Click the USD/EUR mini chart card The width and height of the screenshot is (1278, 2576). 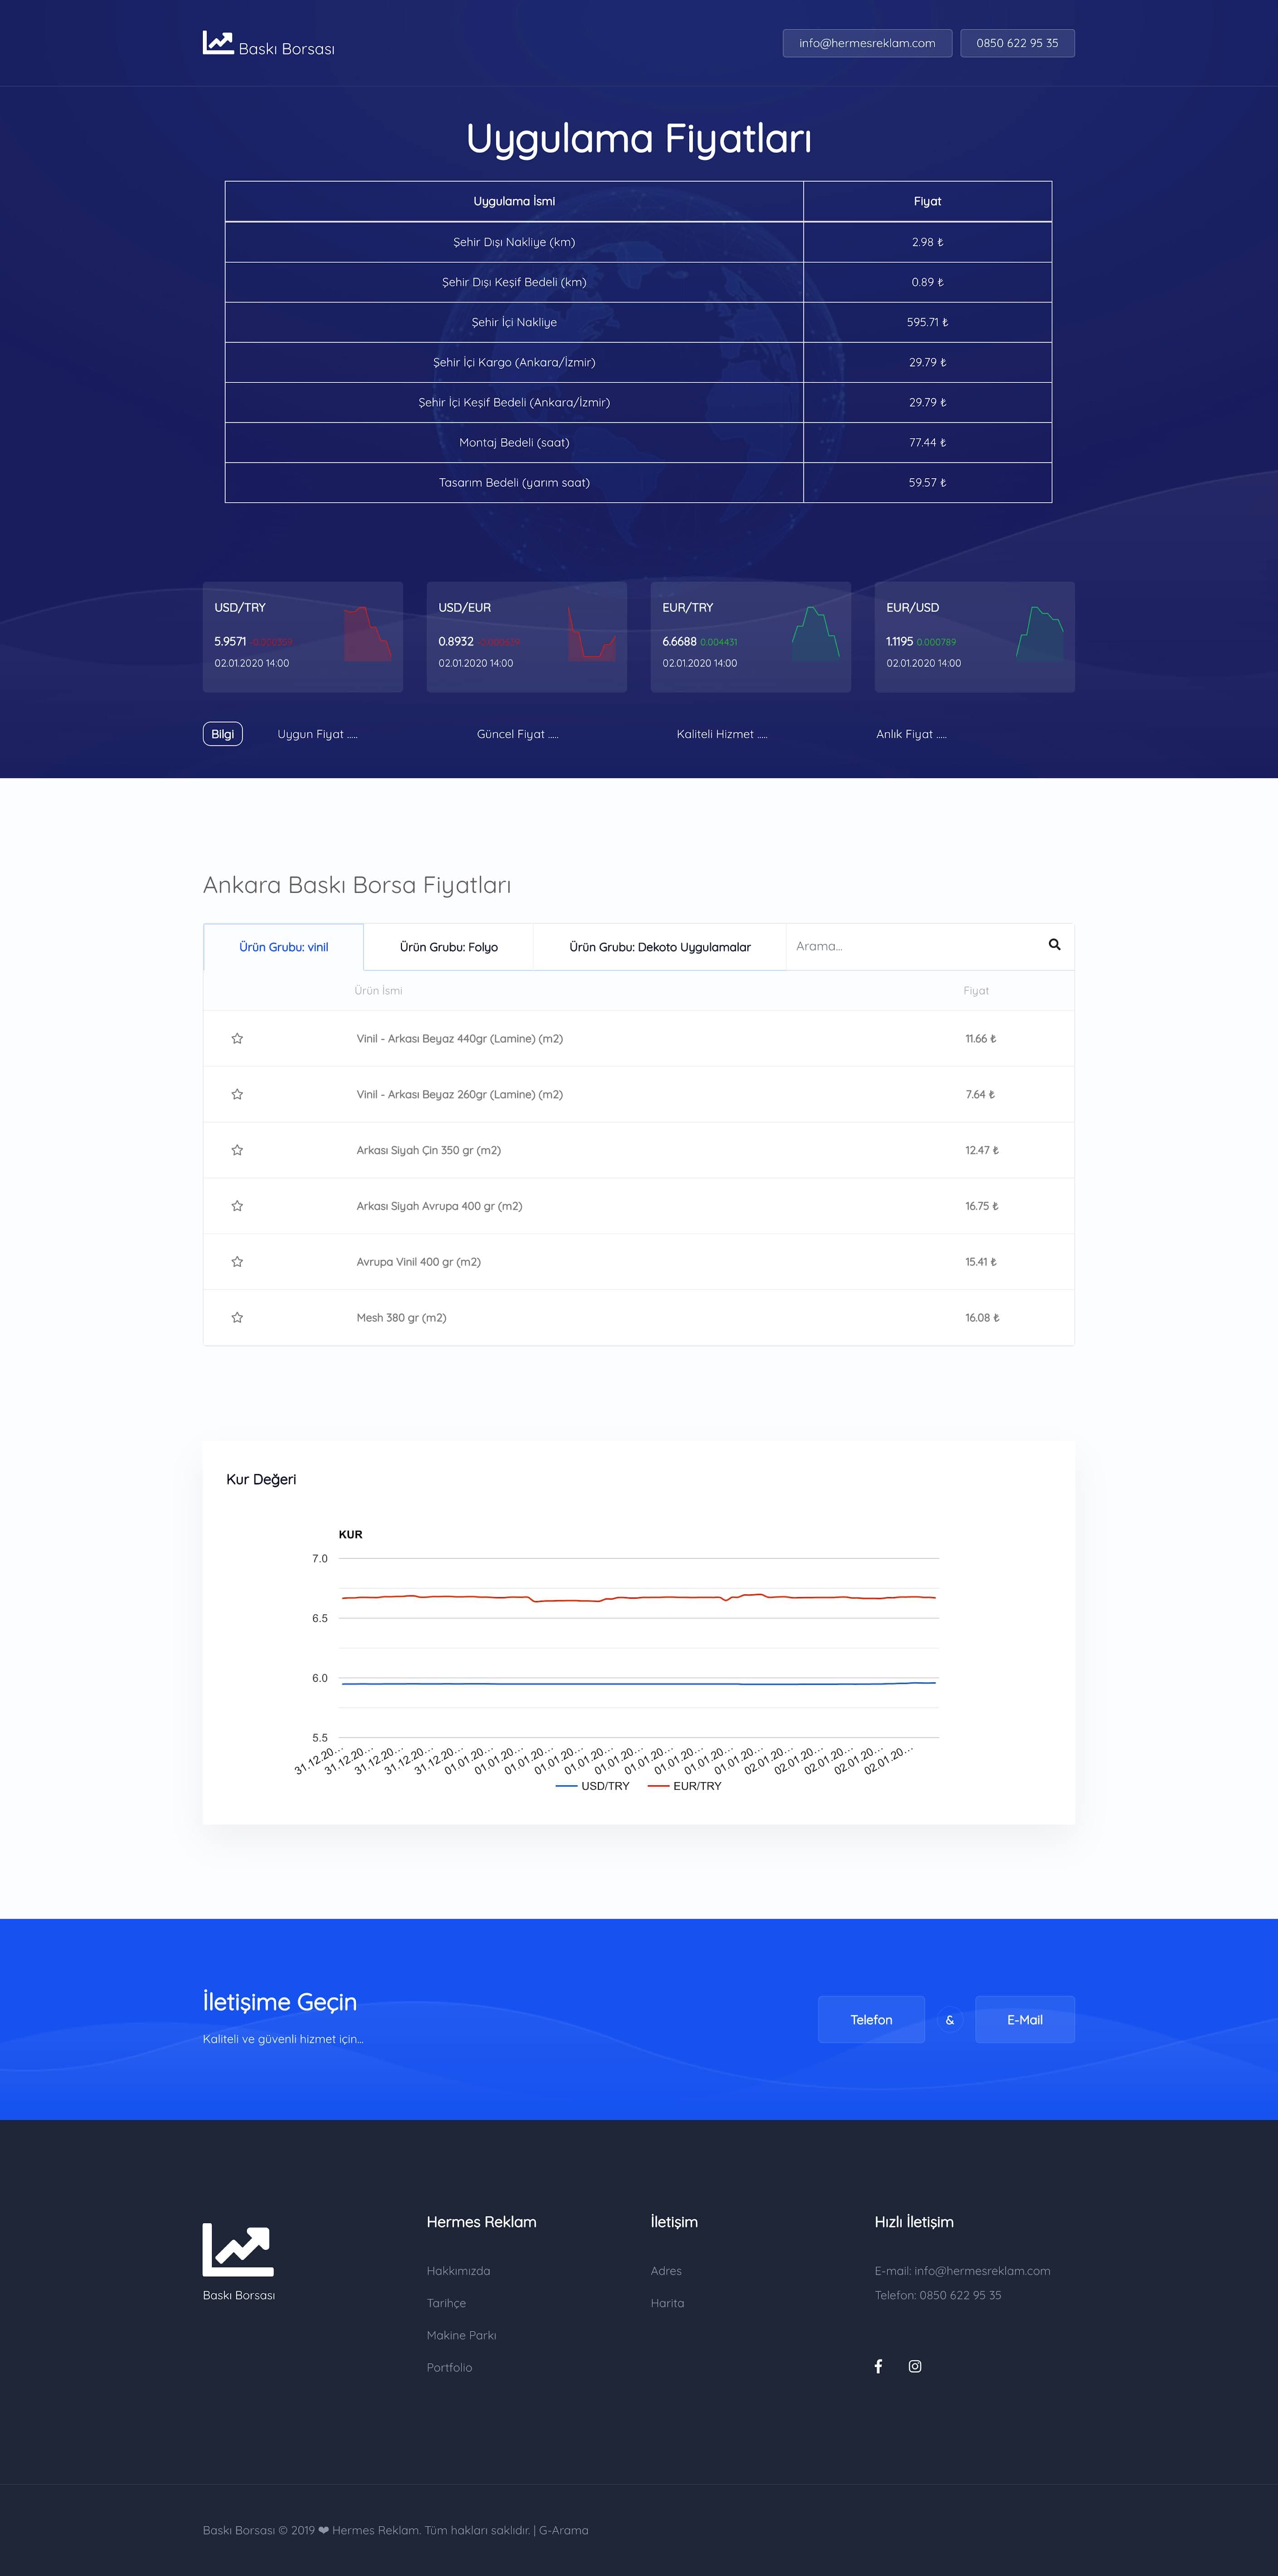coord(527,637)
